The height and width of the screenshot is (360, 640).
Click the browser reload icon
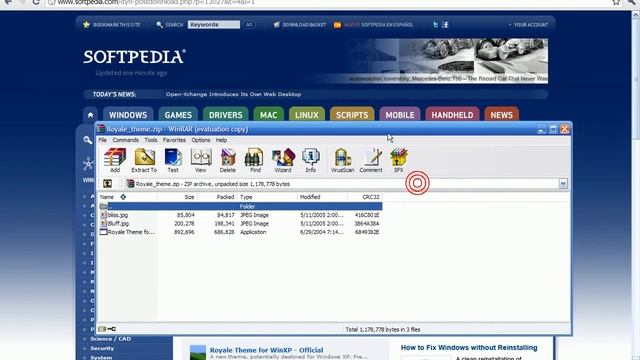[x=36, y=2]
